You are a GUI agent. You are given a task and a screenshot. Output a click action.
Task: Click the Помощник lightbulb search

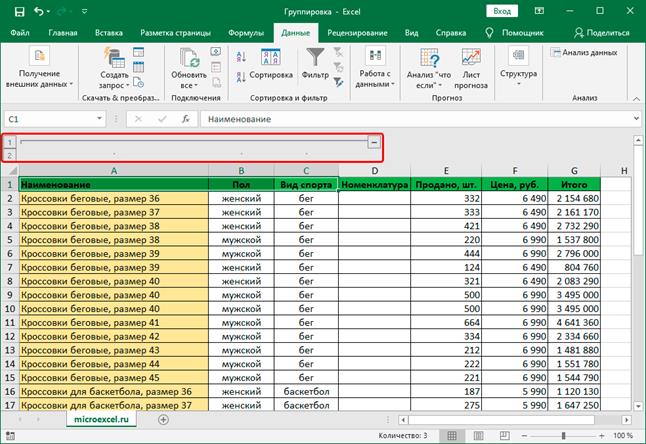[x=515, y=33]
